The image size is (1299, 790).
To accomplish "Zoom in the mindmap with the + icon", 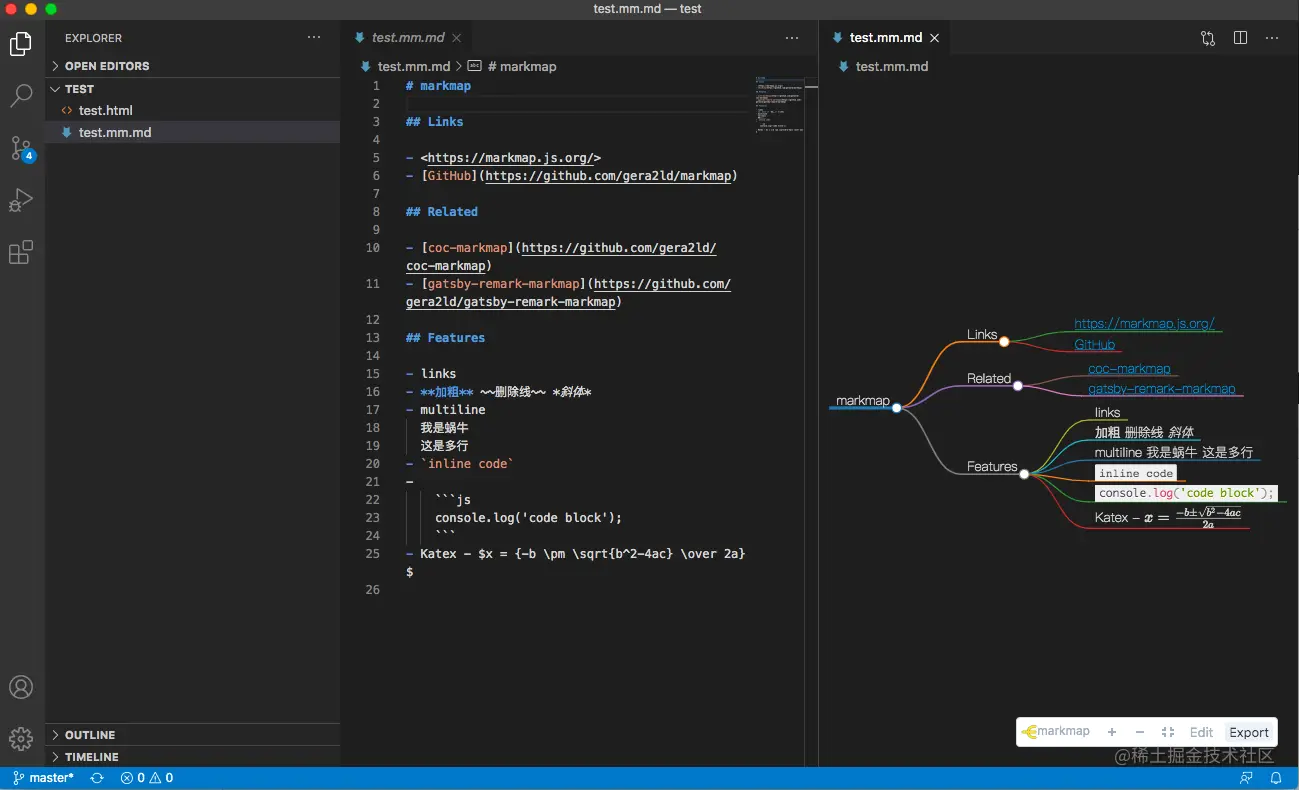I will (1112, 731).
